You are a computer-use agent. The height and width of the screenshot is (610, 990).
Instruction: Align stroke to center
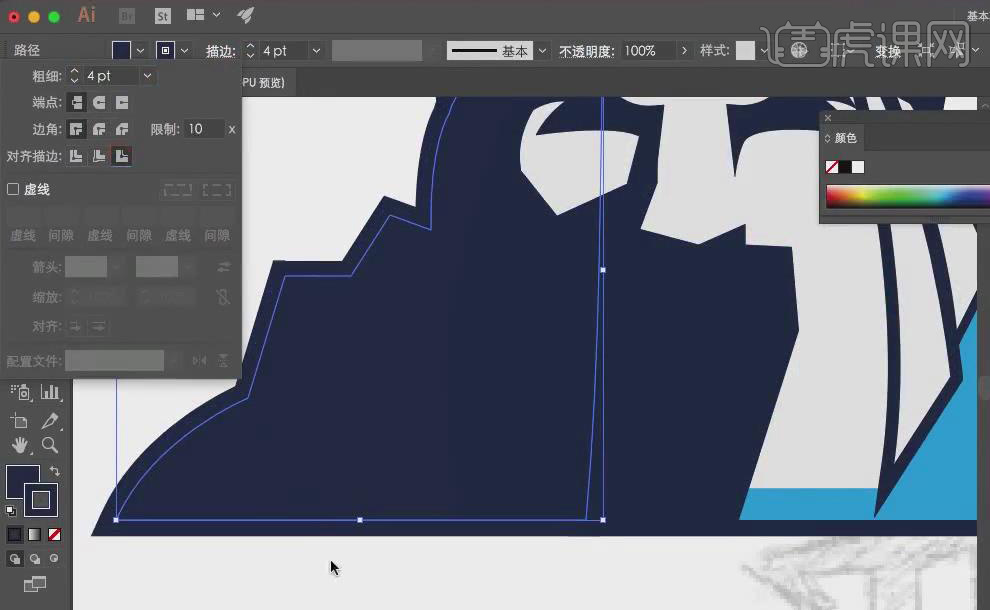pyautogui.click(x=76, y=156)
